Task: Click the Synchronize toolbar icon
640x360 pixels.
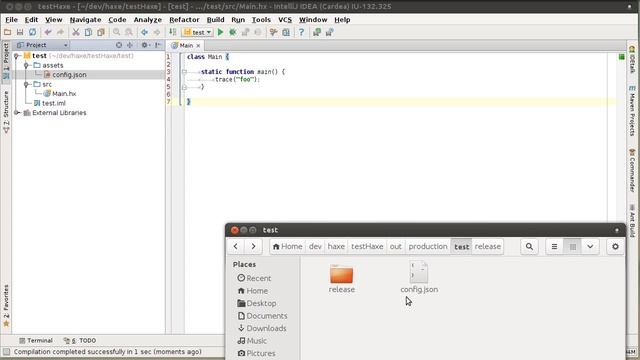Action: coord(32,32)
